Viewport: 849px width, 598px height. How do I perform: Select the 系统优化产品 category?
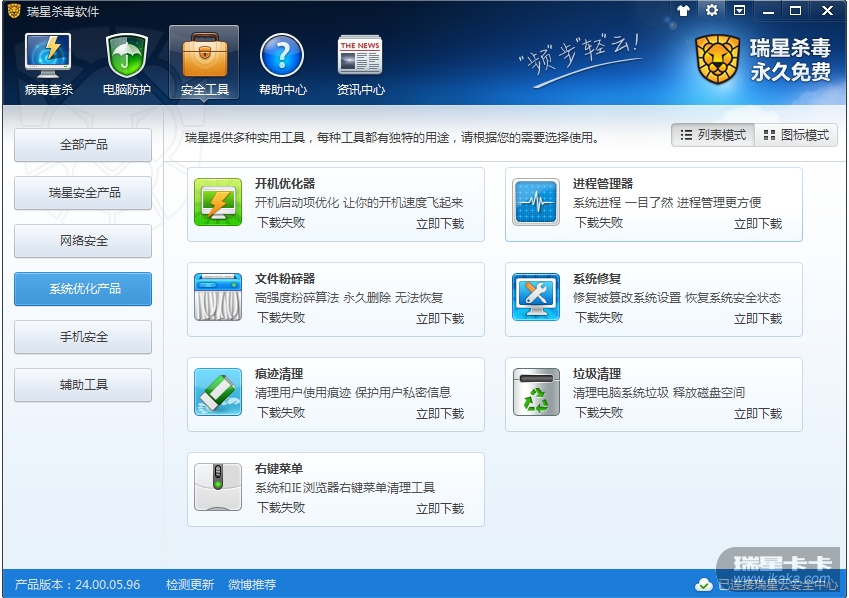click(x=83, y=289)
